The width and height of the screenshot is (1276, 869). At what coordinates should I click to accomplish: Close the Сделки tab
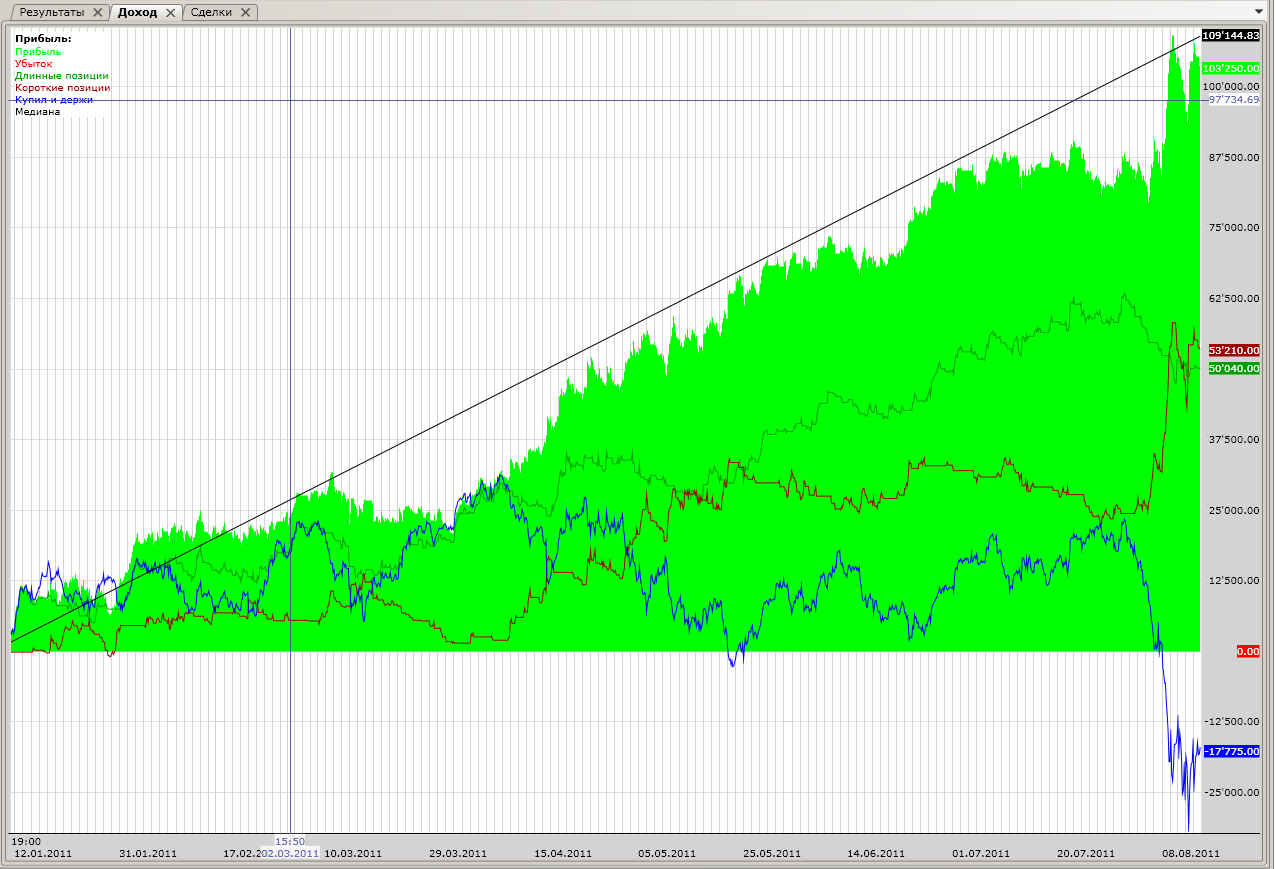(x=245, y=13)
